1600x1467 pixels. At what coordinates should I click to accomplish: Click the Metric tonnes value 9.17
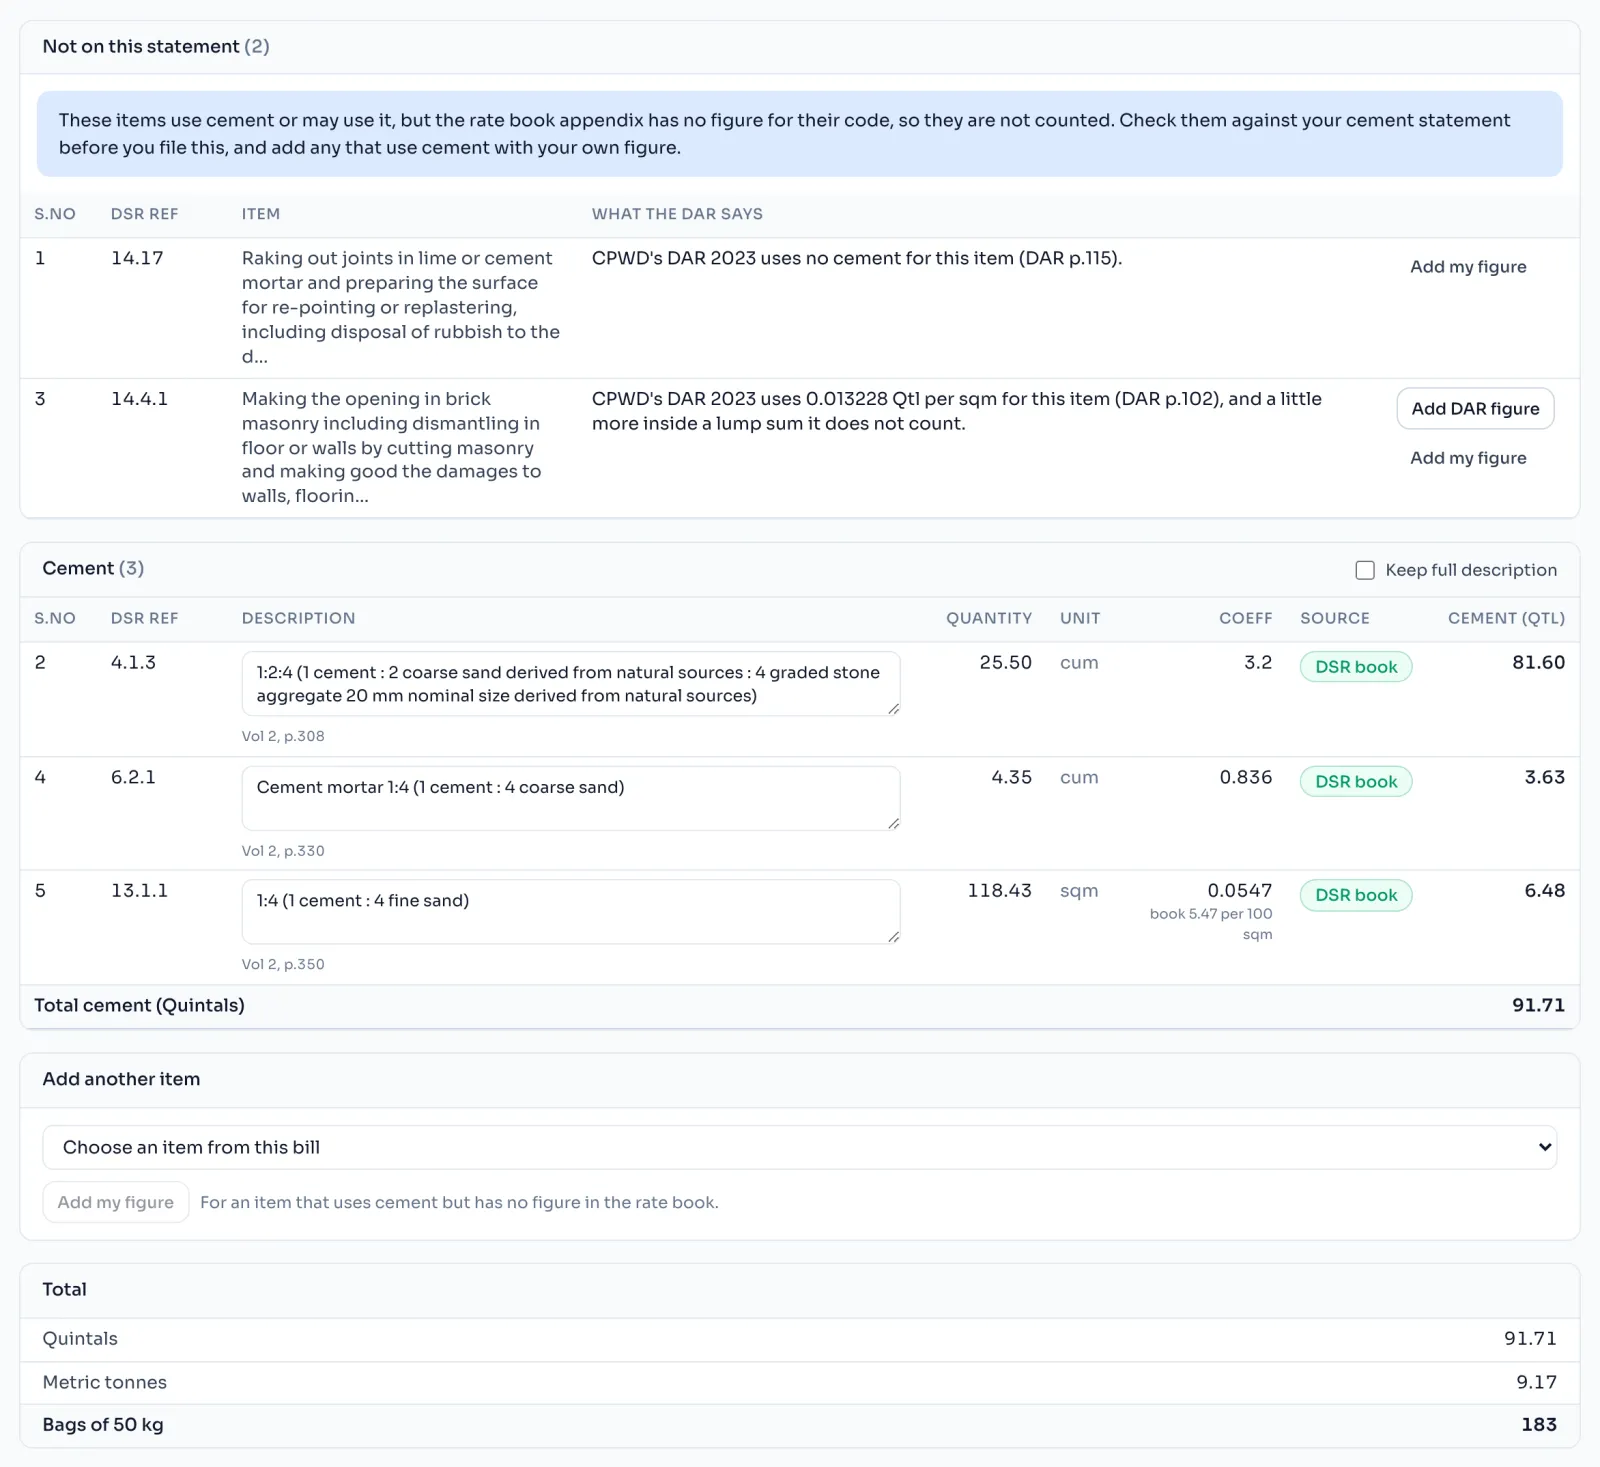point(1537,1382)
